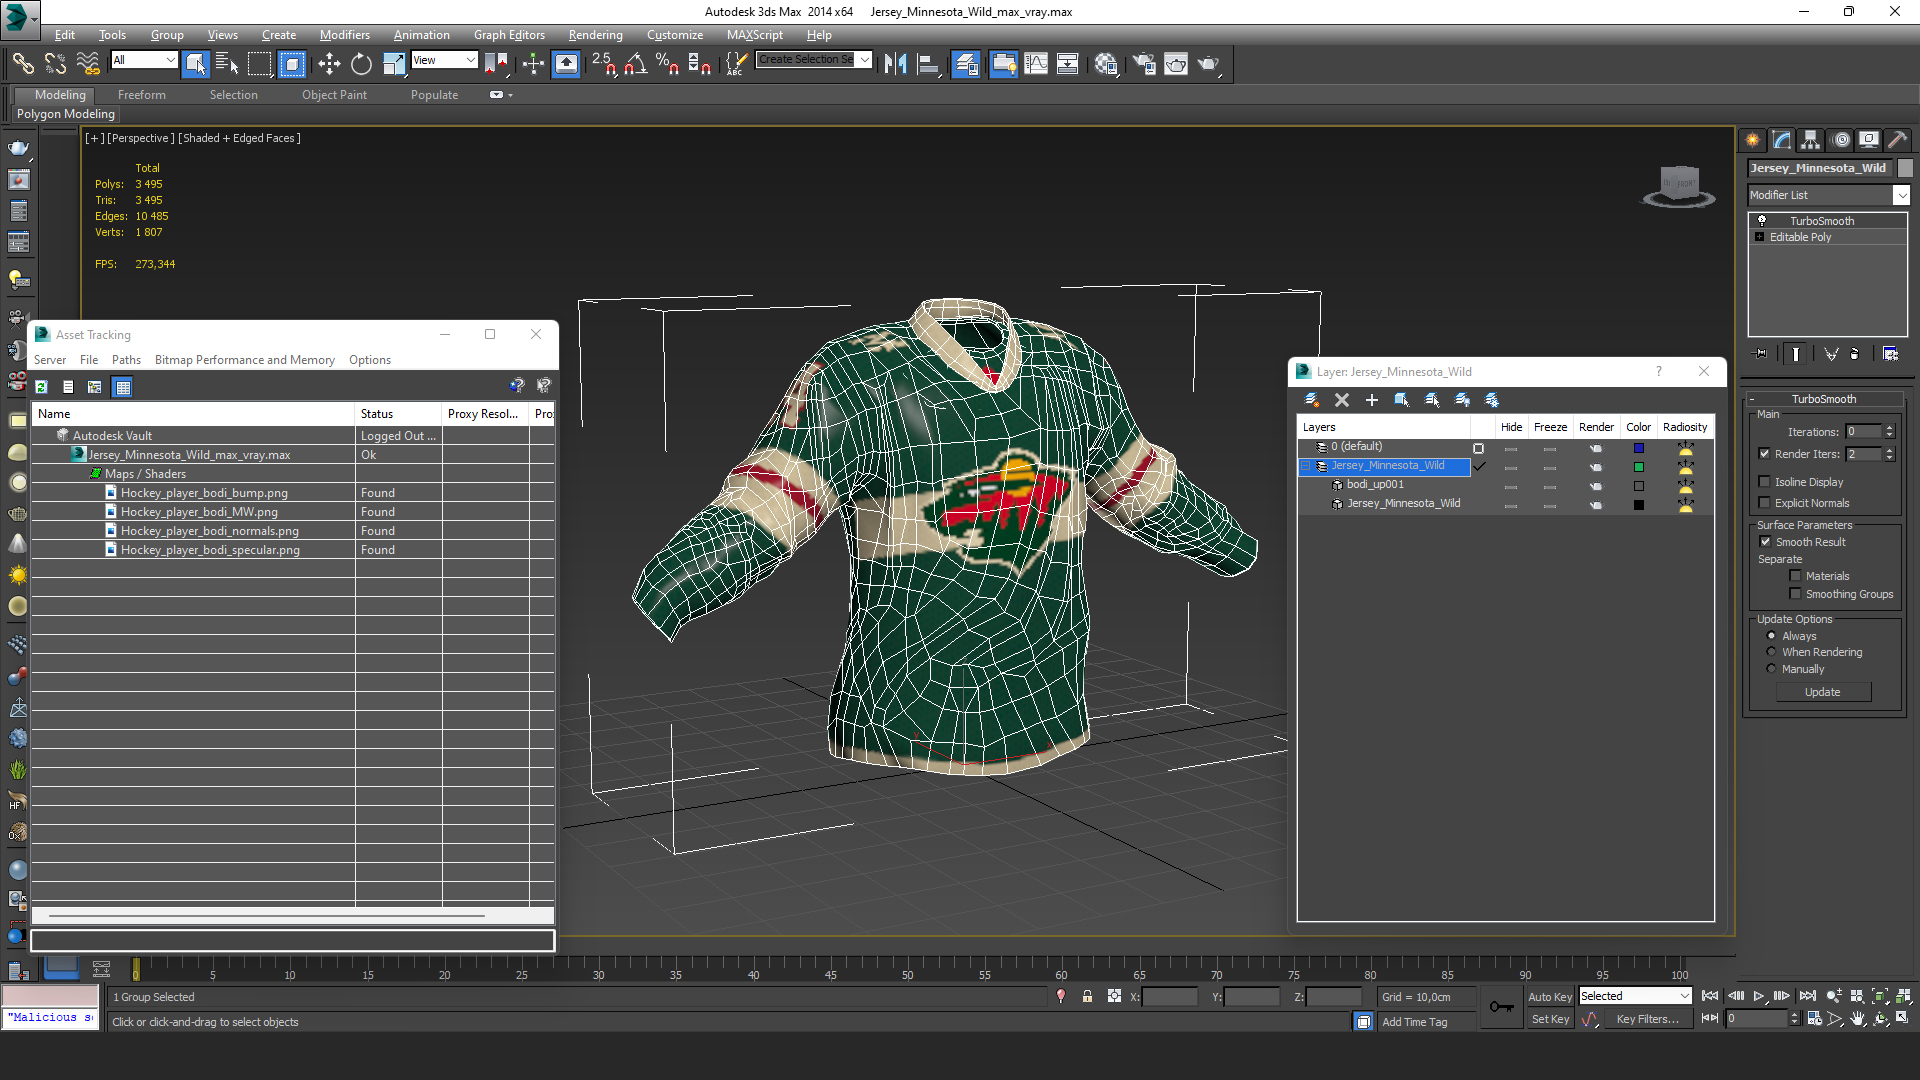Add selected objects to layer plus icon
The height and width of the screenshot is (1080, 1920).
pyautogui.click(x=1372, y=400)
